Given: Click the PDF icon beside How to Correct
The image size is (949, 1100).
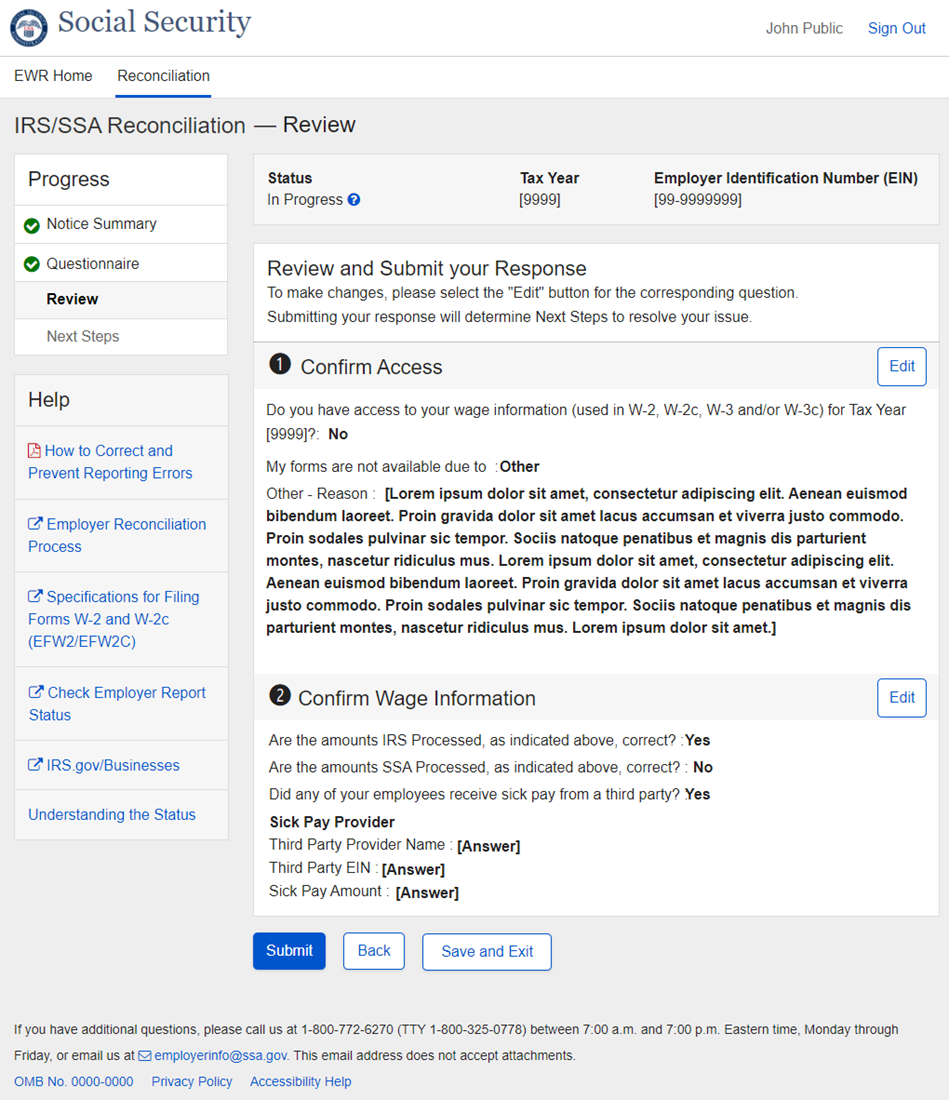Looking at the screenshot, I should (35, 451).
